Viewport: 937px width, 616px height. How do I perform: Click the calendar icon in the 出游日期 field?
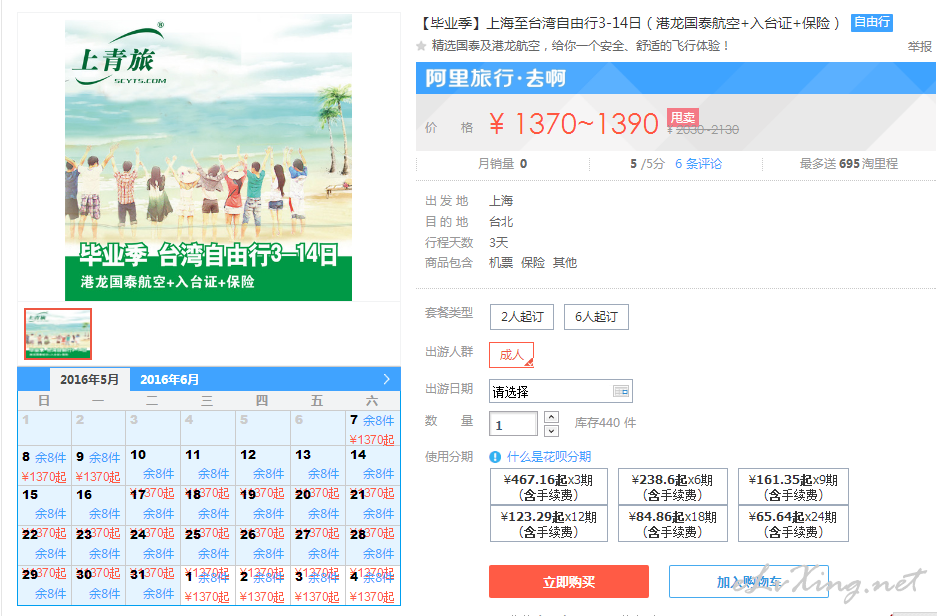[621, 391]
